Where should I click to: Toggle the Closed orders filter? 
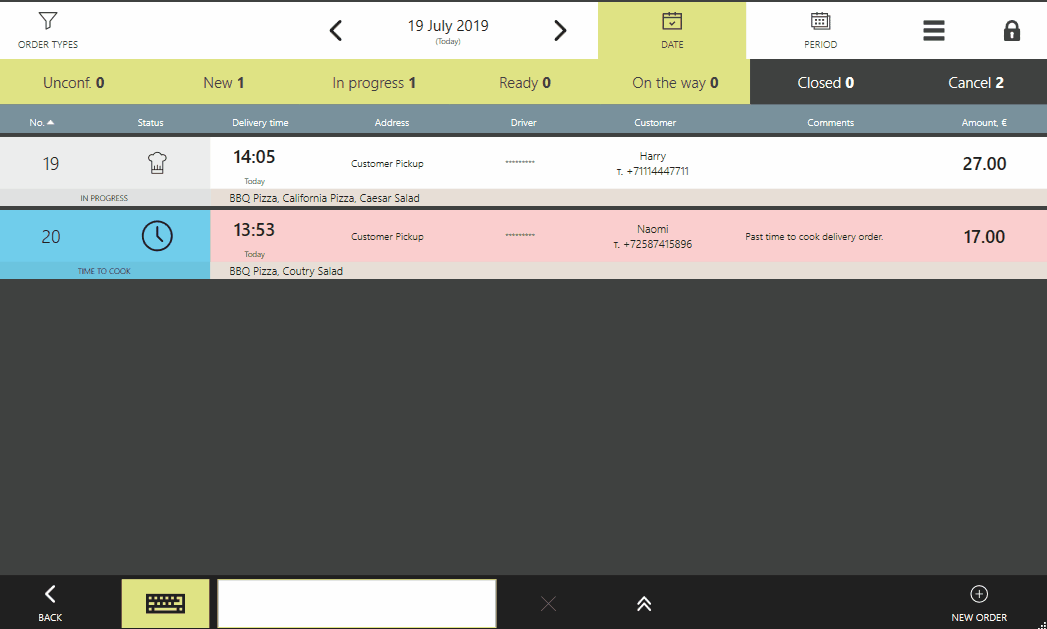pyautogui.click(x=825, y=83)
